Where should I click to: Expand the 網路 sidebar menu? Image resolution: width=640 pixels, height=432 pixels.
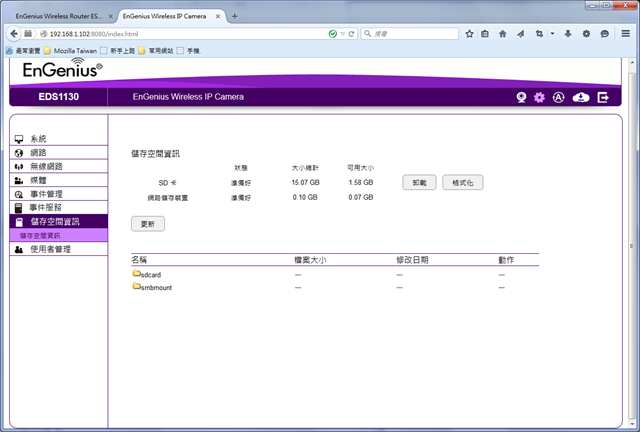tap(38, 153)
